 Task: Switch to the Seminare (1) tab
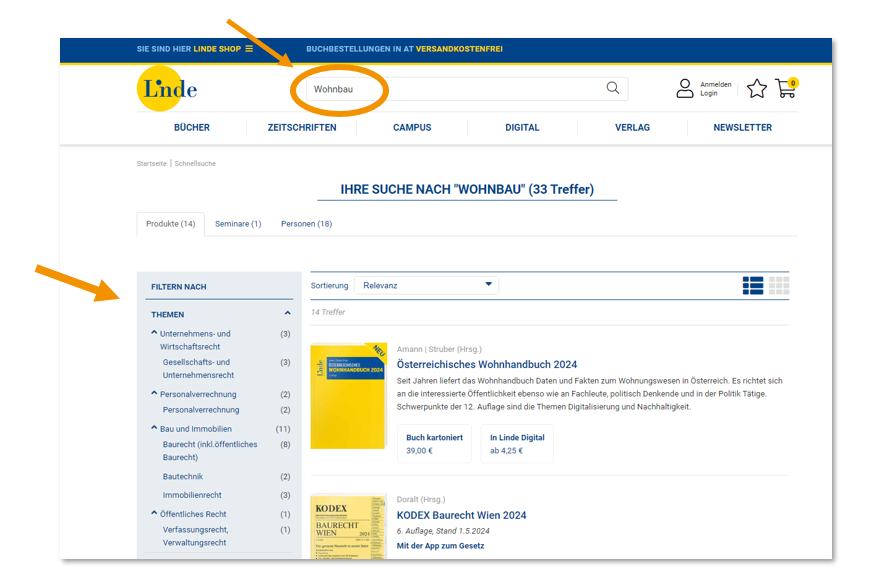238,224
